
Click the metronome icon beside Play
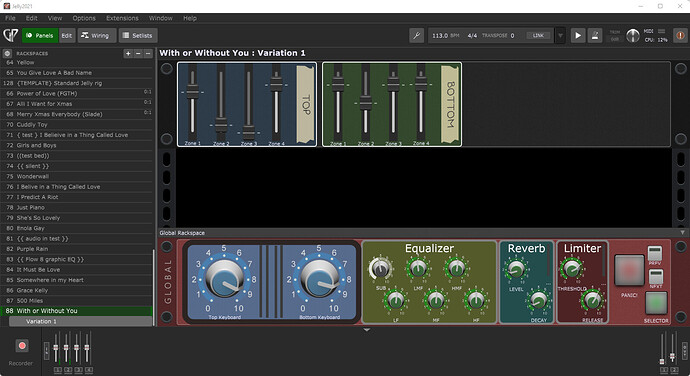click(595, 35)
